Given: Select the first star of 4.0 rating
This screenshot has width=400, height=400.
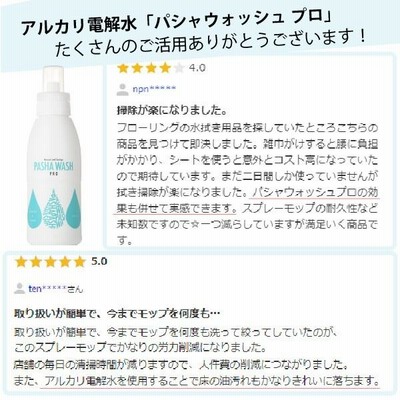Looking at the screenshot, I should (123, 68).
